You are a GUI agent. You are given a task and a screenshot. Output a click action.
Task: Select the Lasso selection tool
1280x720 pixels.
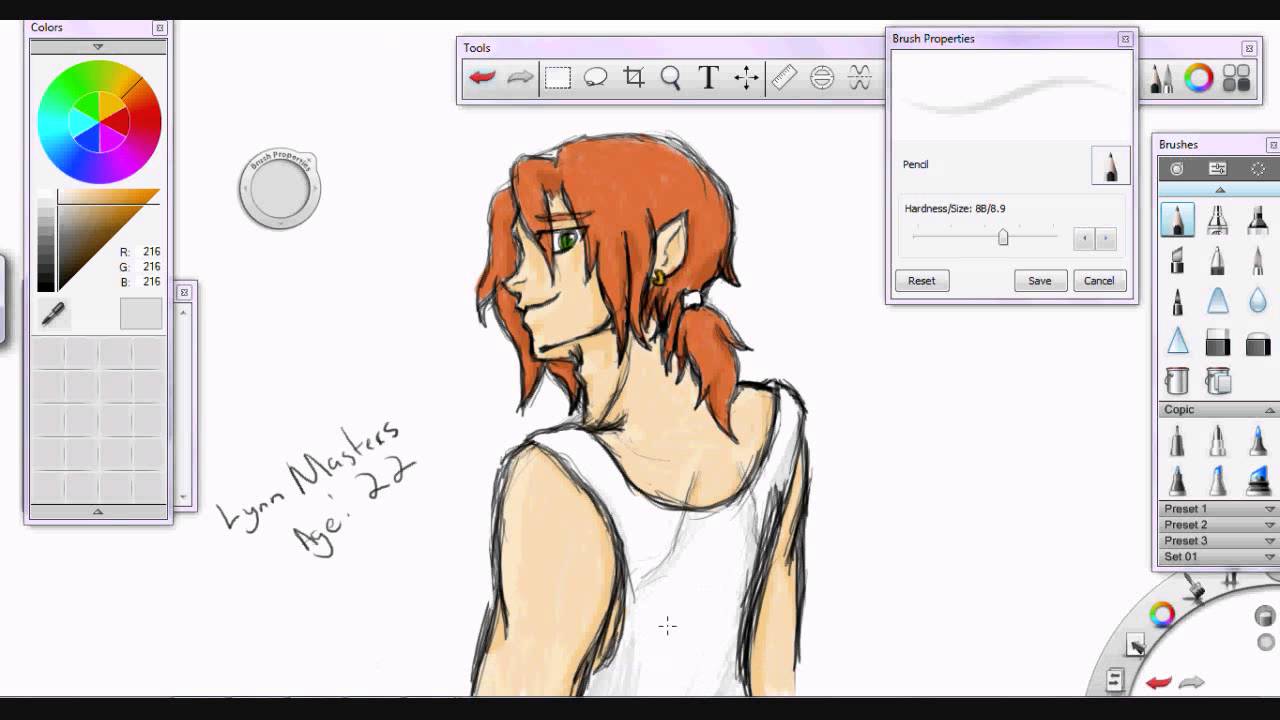pyautogui.click(x=596, y=77)
